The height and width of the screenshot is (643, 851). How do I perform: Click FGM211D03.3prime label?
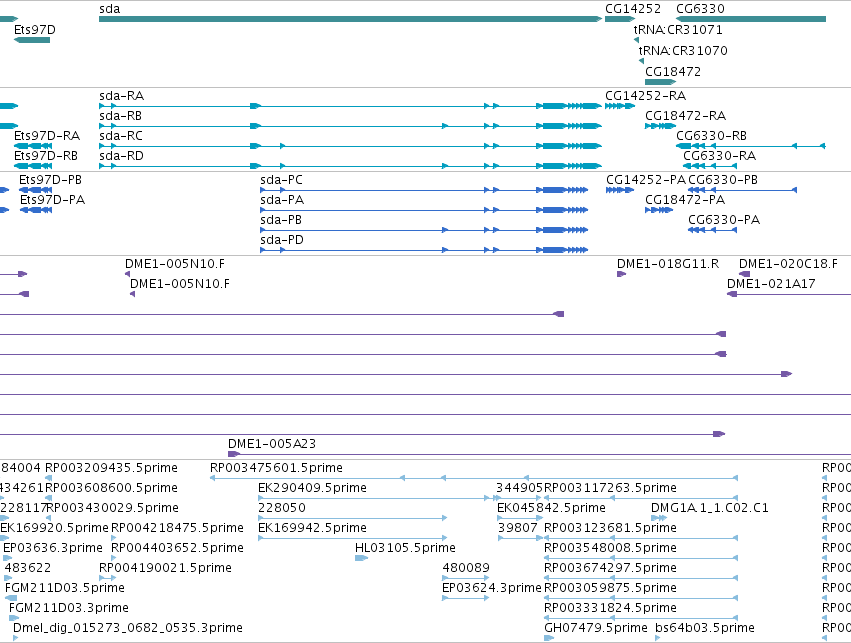point(69,609)
